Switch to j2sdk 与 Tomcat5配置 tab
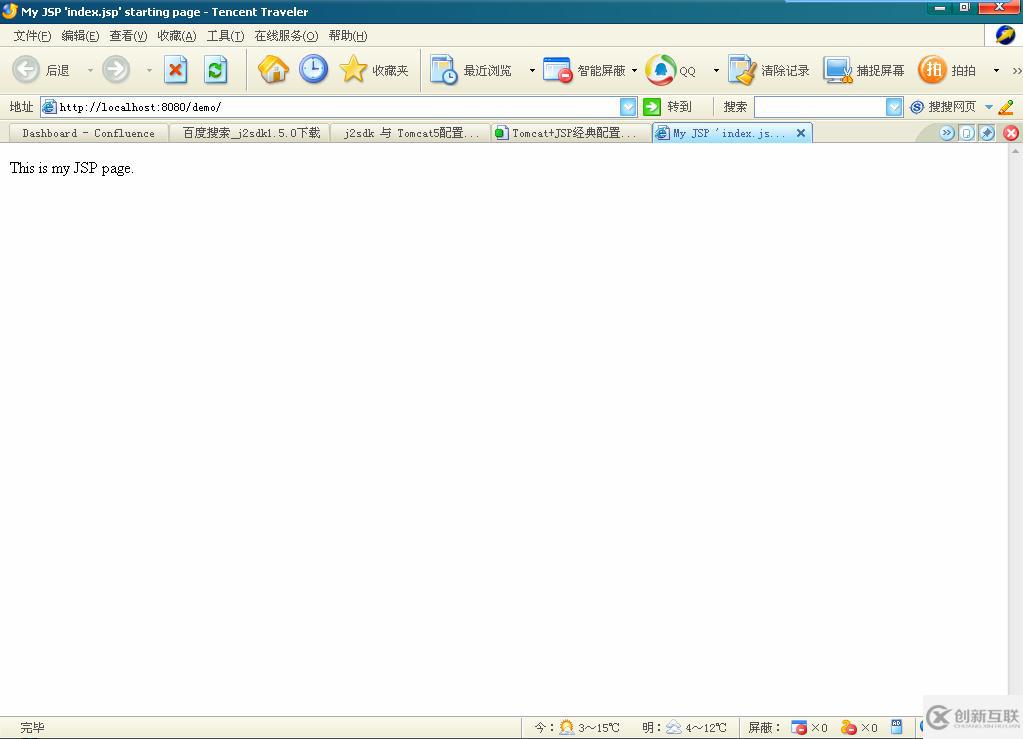 coord(411,133)
